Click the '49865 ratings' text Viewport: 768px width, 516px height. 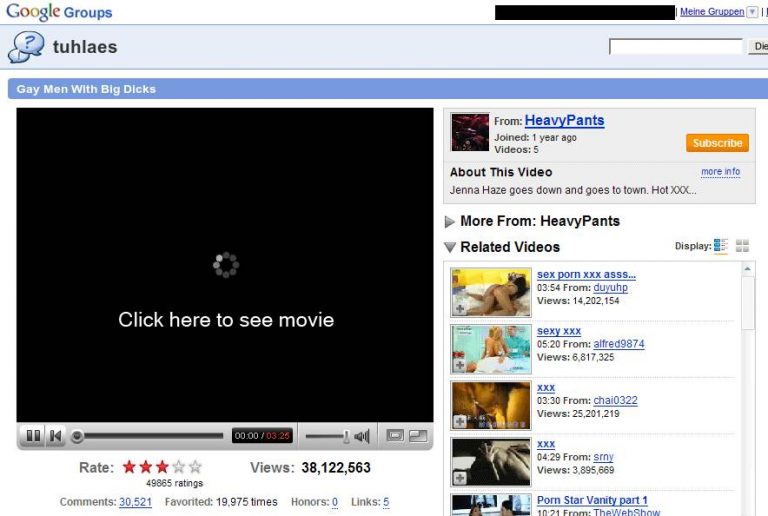[174, 483]
